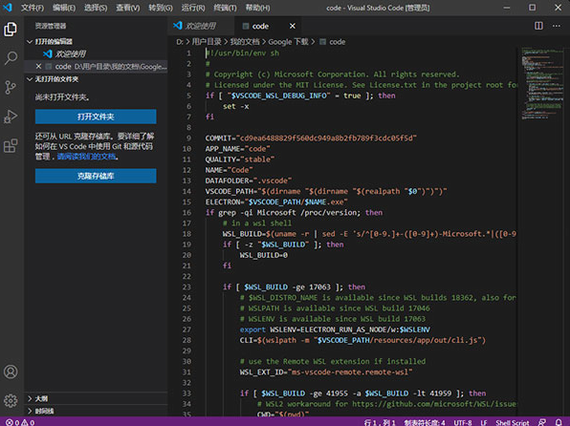Open the Go menu
The image size is (570, 426).
tap(160, 8)
